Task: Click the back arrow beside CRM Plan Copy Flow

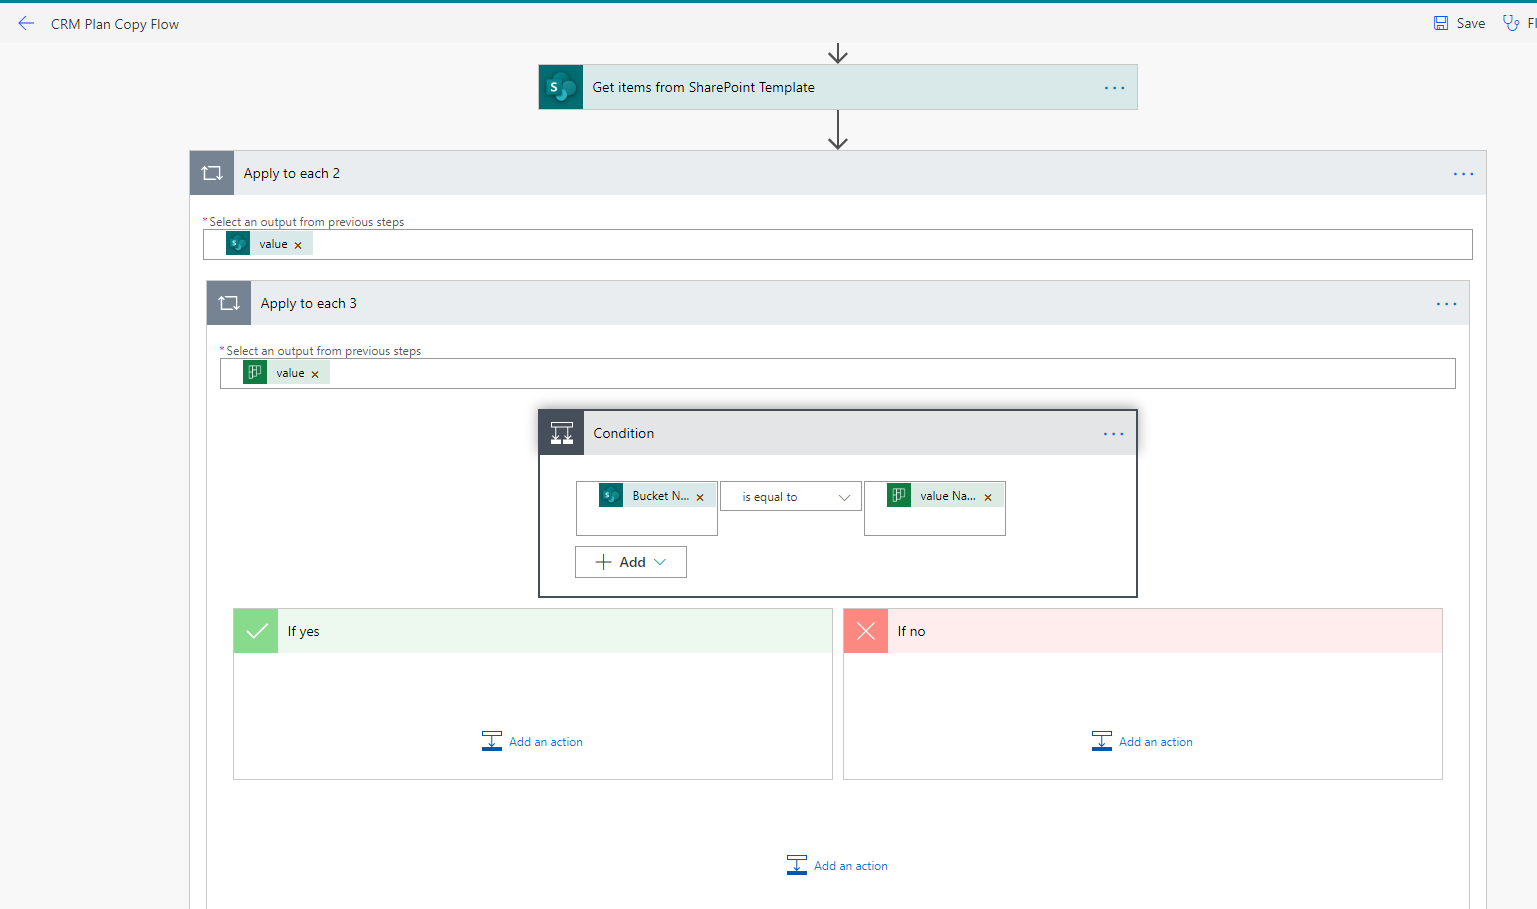Action: click(26, 23)
